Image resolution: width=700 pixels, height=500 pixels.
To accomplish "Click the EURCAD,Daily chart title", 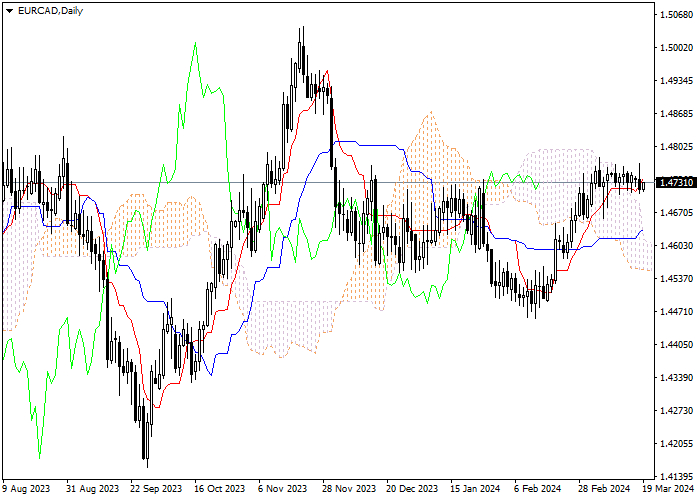I will click(50, 11).
